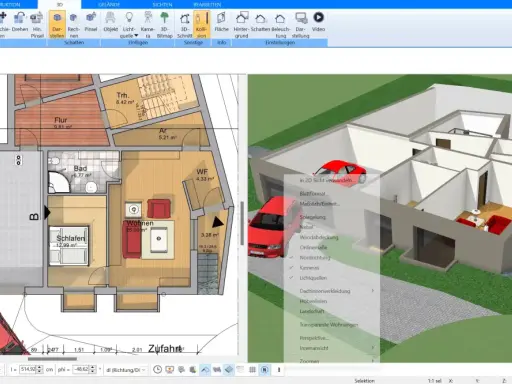Switch to the Gelände ribbon tab
Viewport: 512px width, 384px height.
click(109, 4)
